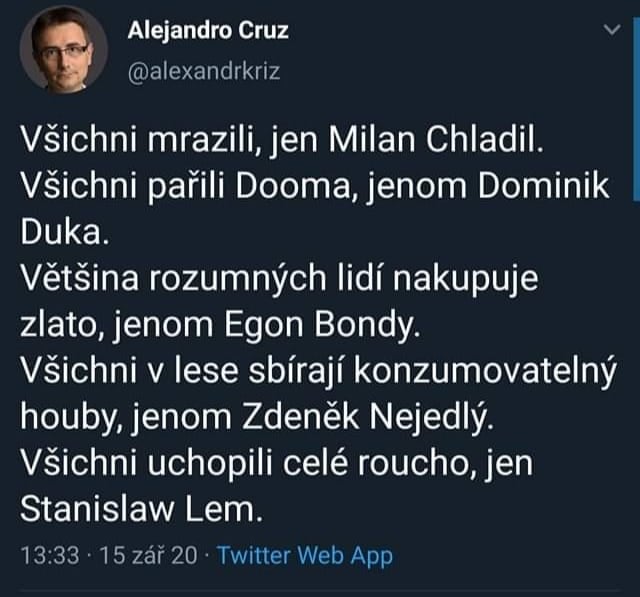
Task: Click the date 15 zář 20
Action: point(149,556)
